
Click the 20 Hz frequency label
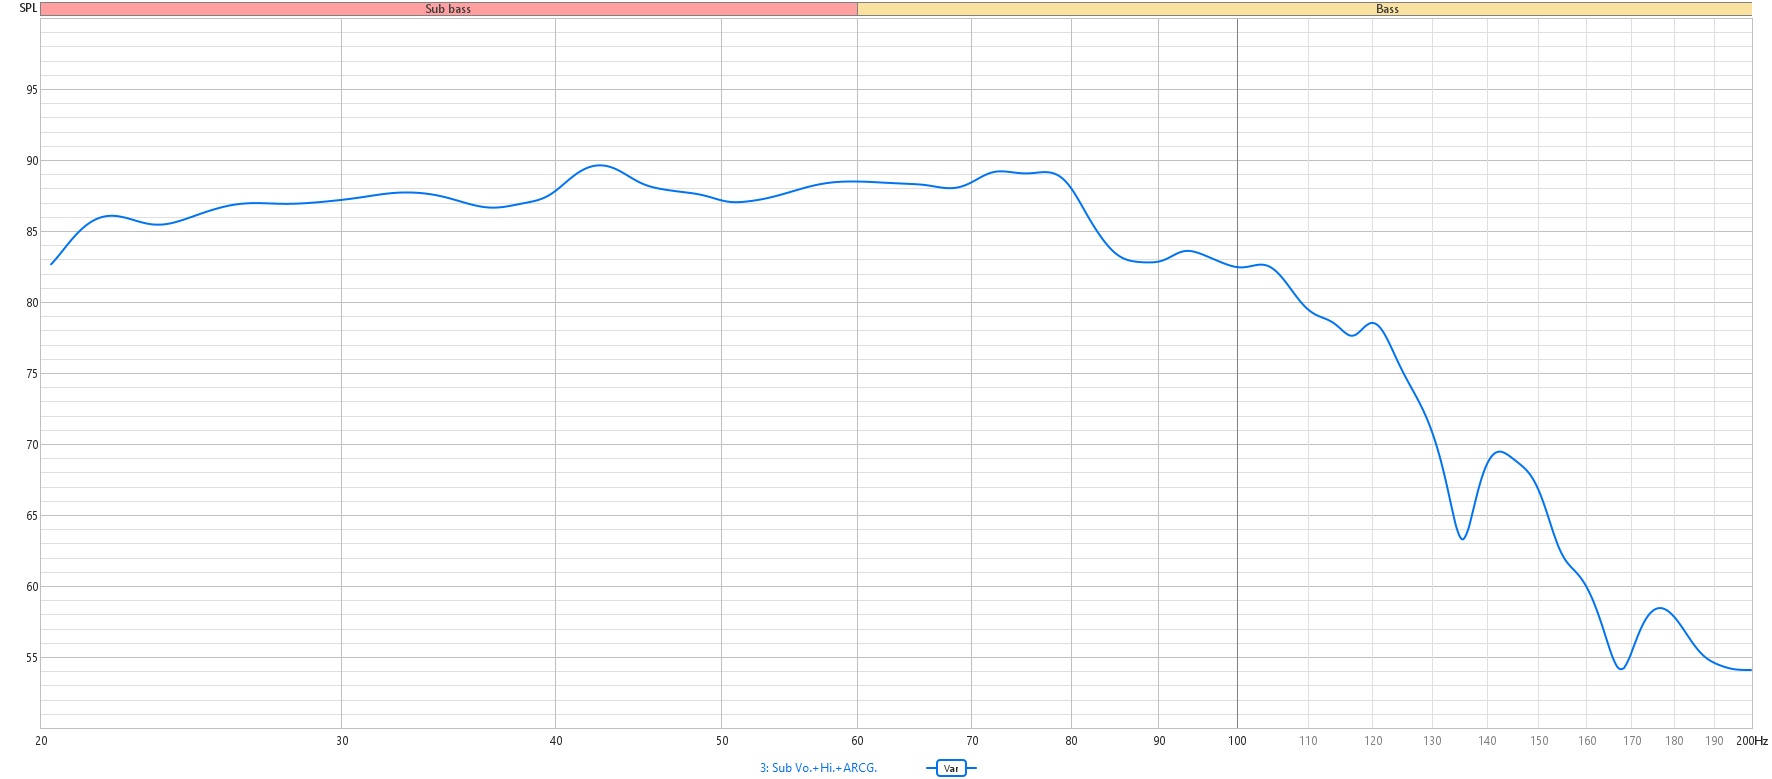41,741
